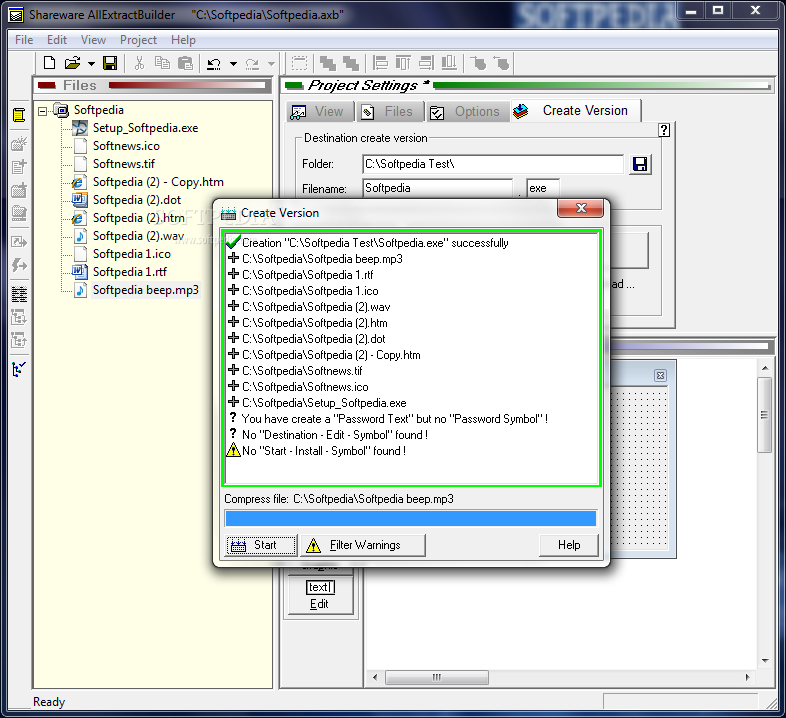
Task: Open the Redo history dropdown arrow
Action: click(x=271, y=64)
